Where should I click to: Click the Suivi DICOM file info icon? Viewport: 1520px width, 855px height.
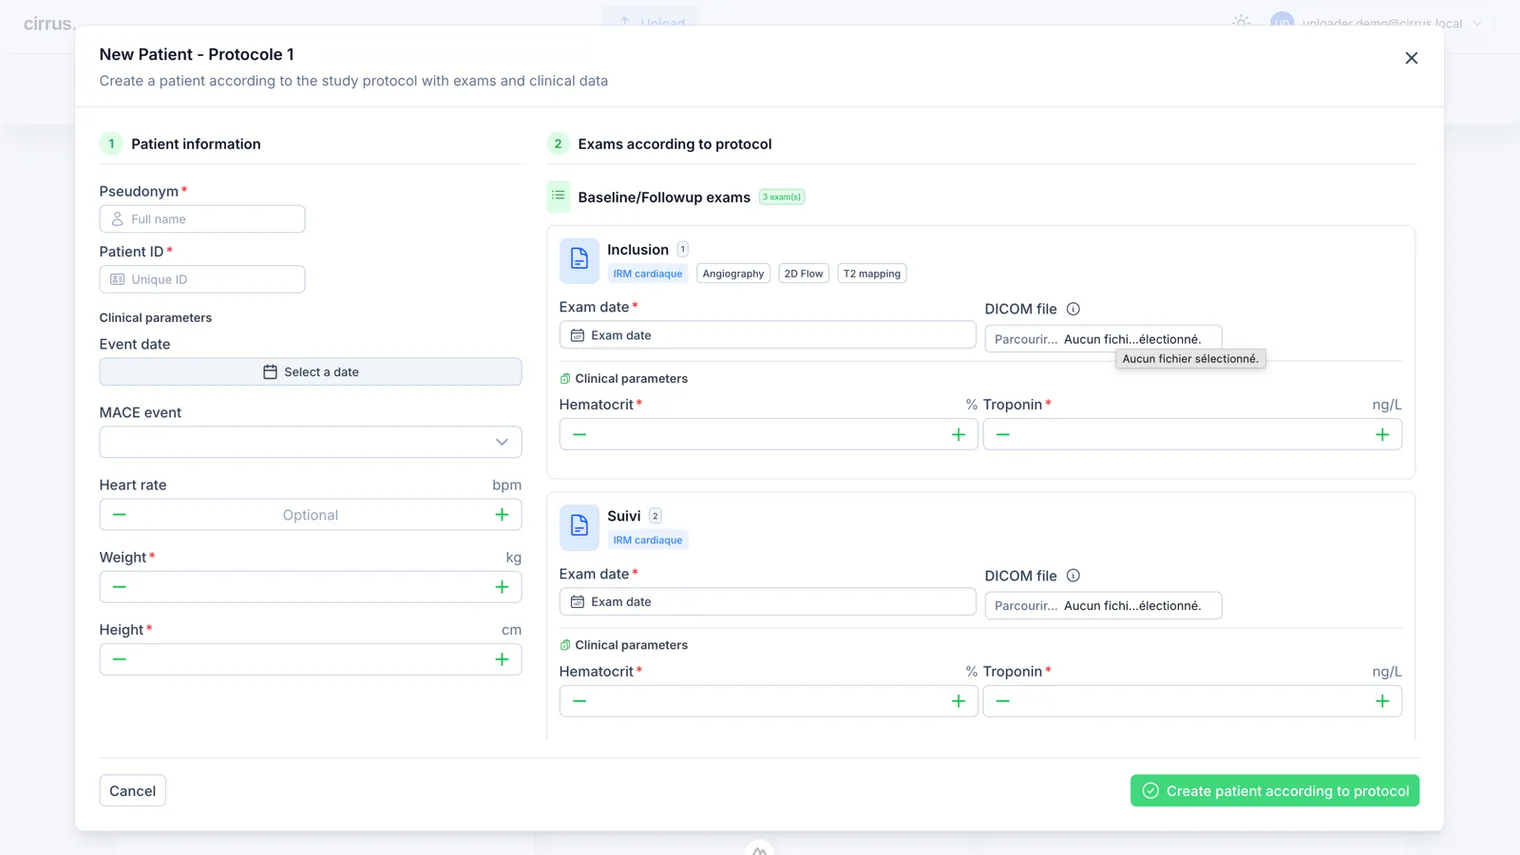(1073, 576)
